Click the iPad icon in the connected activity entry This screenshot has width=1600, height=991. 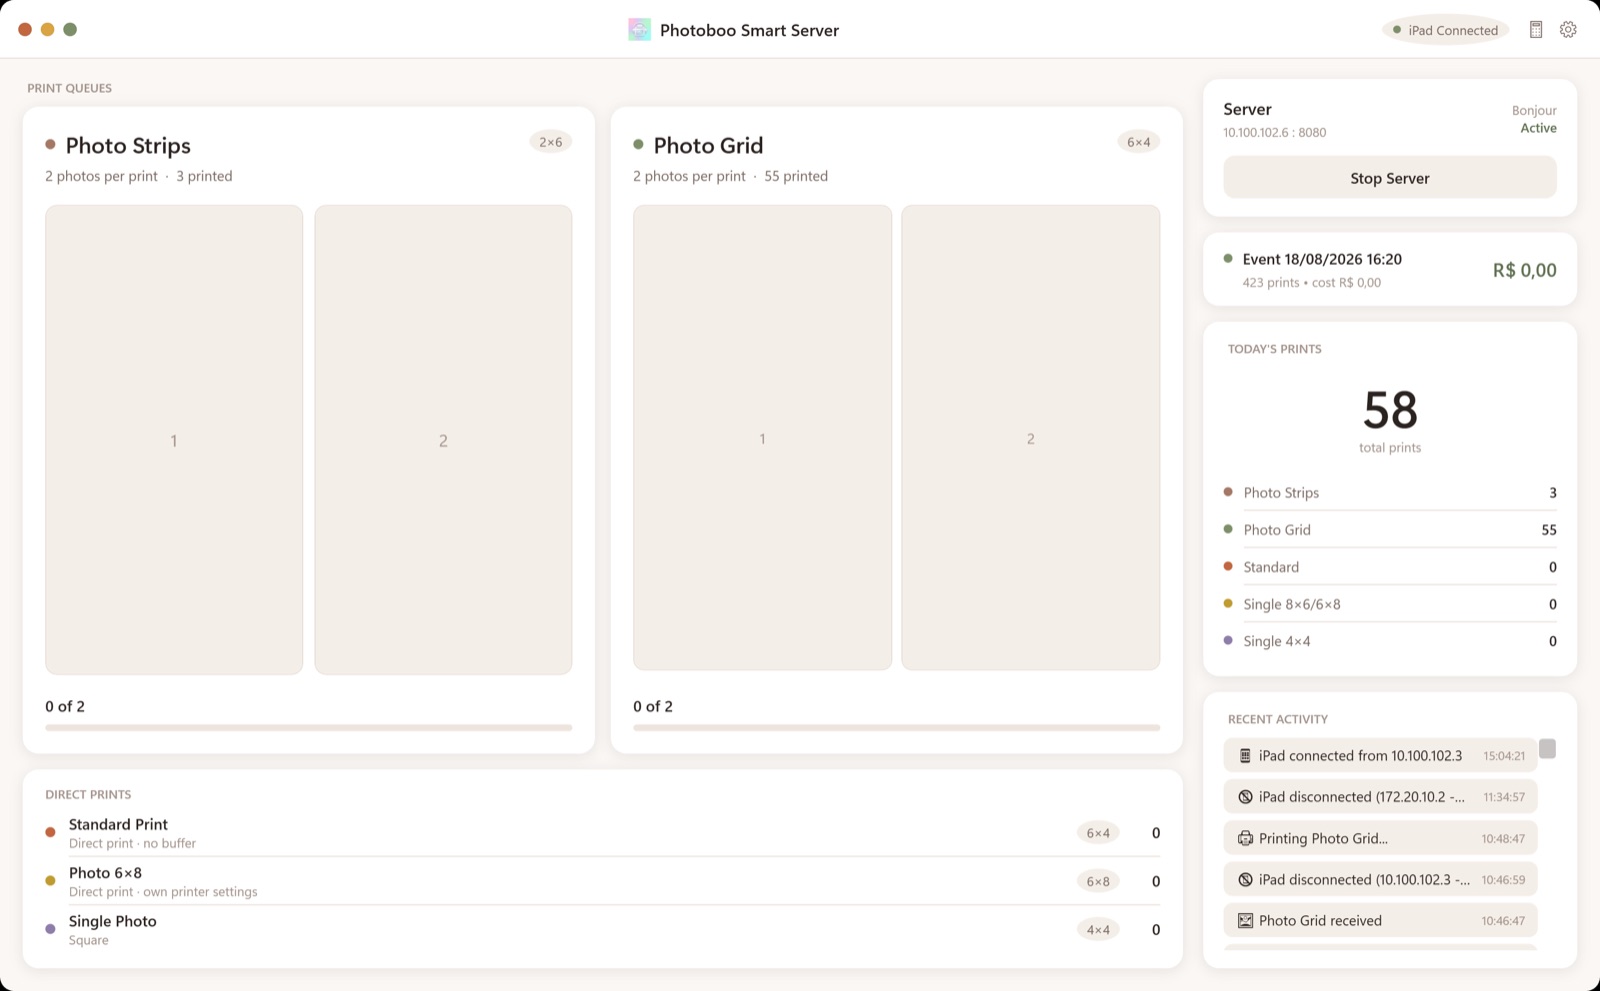(x=1245, y=756)
